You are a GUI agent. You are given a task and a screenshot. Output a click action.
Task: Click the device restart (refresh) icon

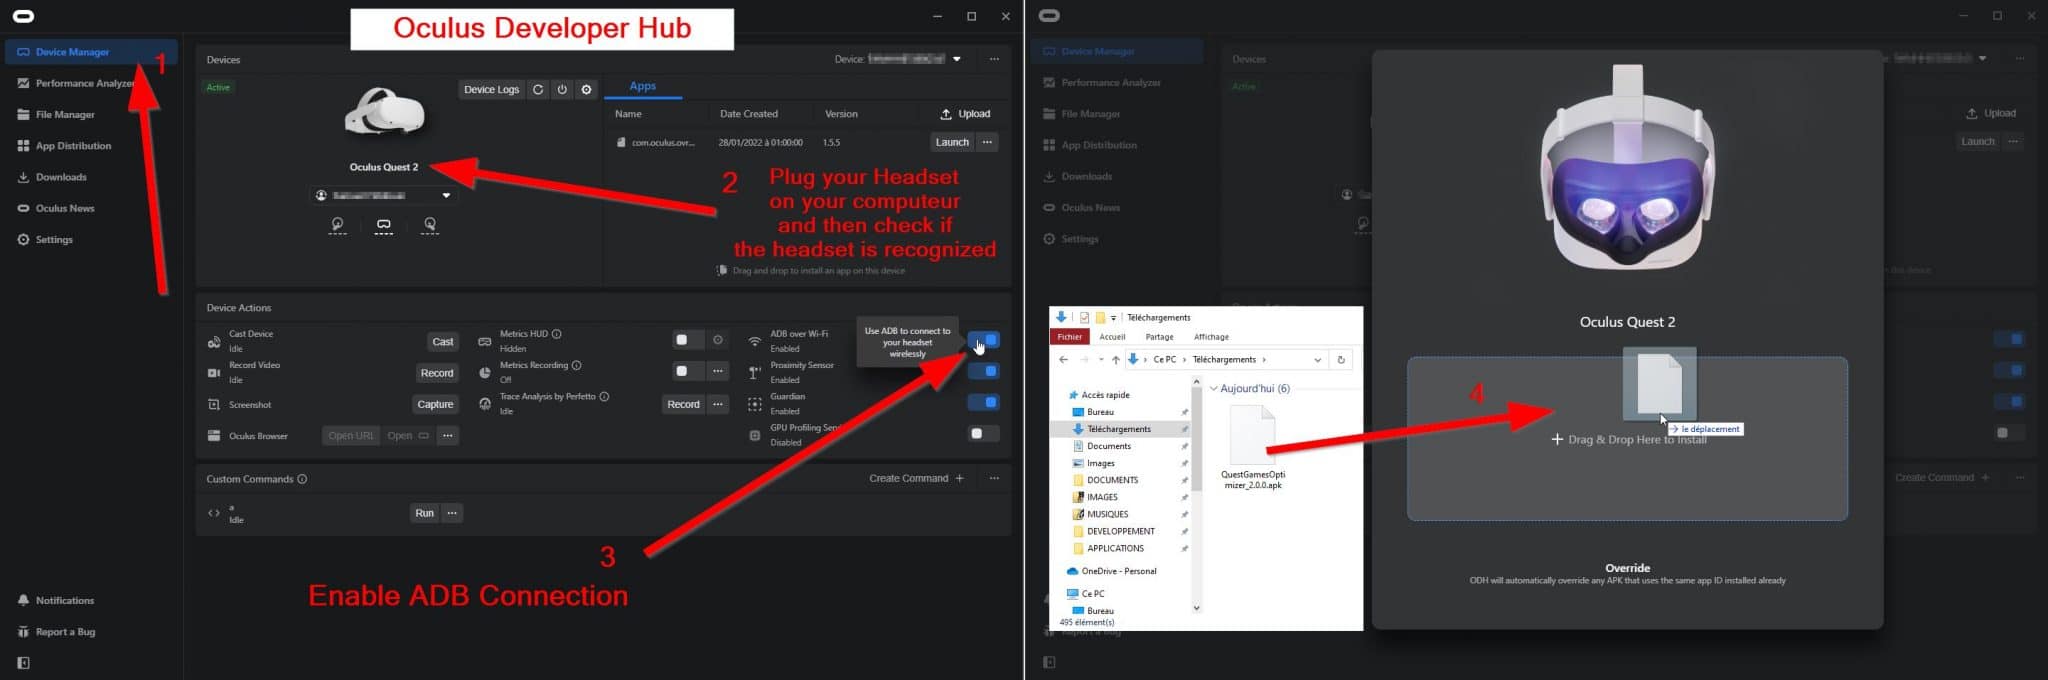coord(538,90)
